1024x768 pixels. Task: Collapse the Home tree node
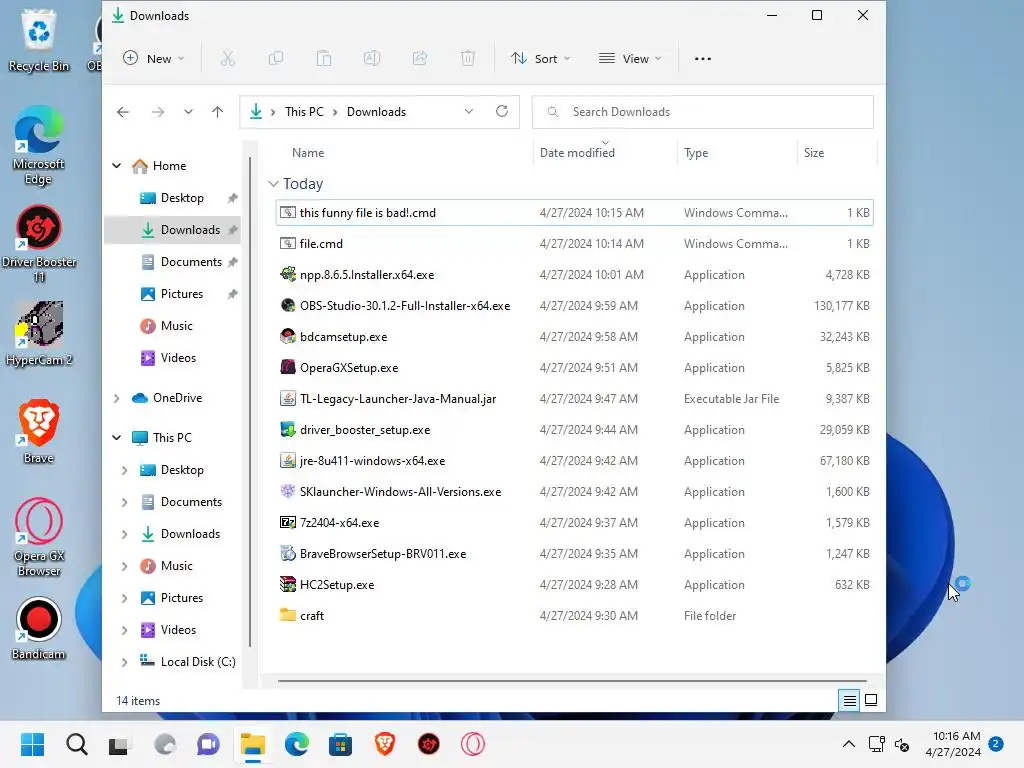pyautogui.click(x=117, y=166)
